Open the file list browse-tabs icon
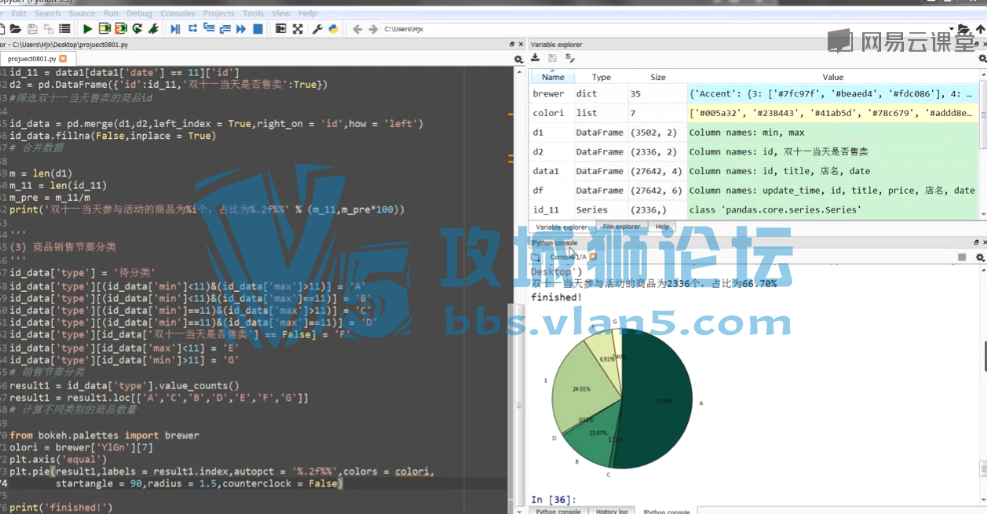This screenshot has width=987, height=514. (64, 29)
